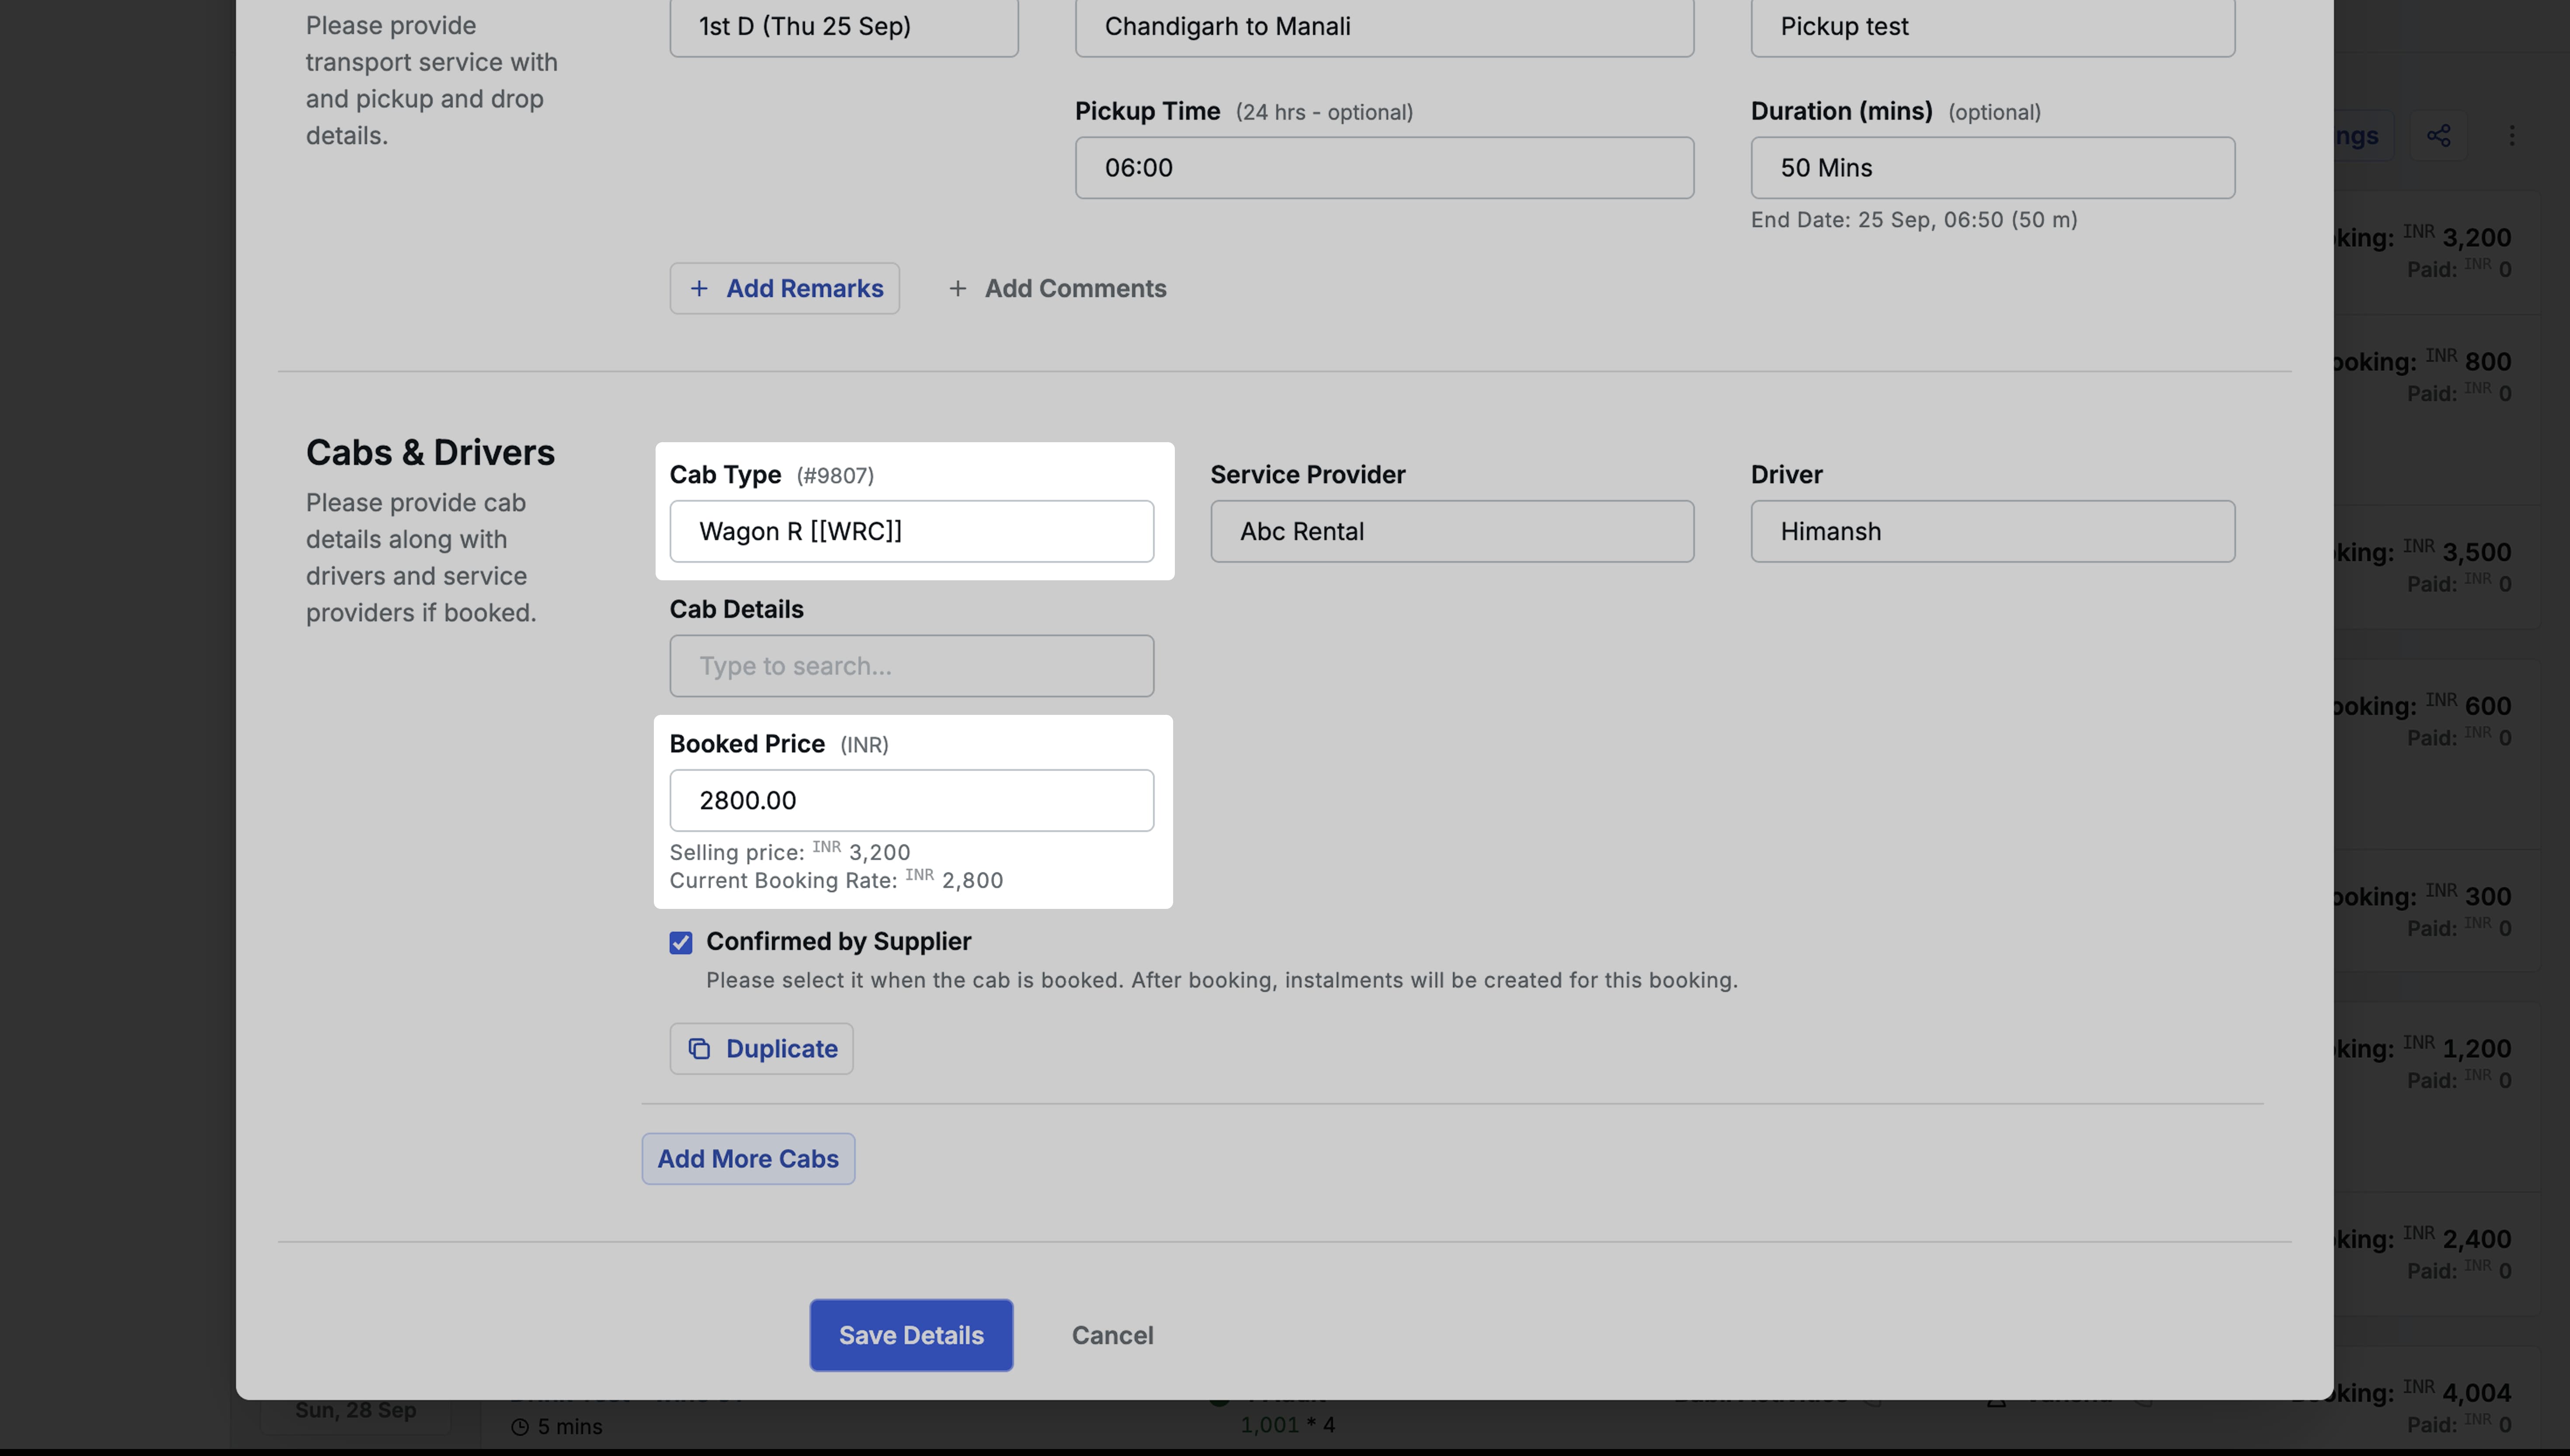Open Service Provider Abc Rental selector
The height and width of the screenshot is (1456, 2570).
coord(1451,531)
